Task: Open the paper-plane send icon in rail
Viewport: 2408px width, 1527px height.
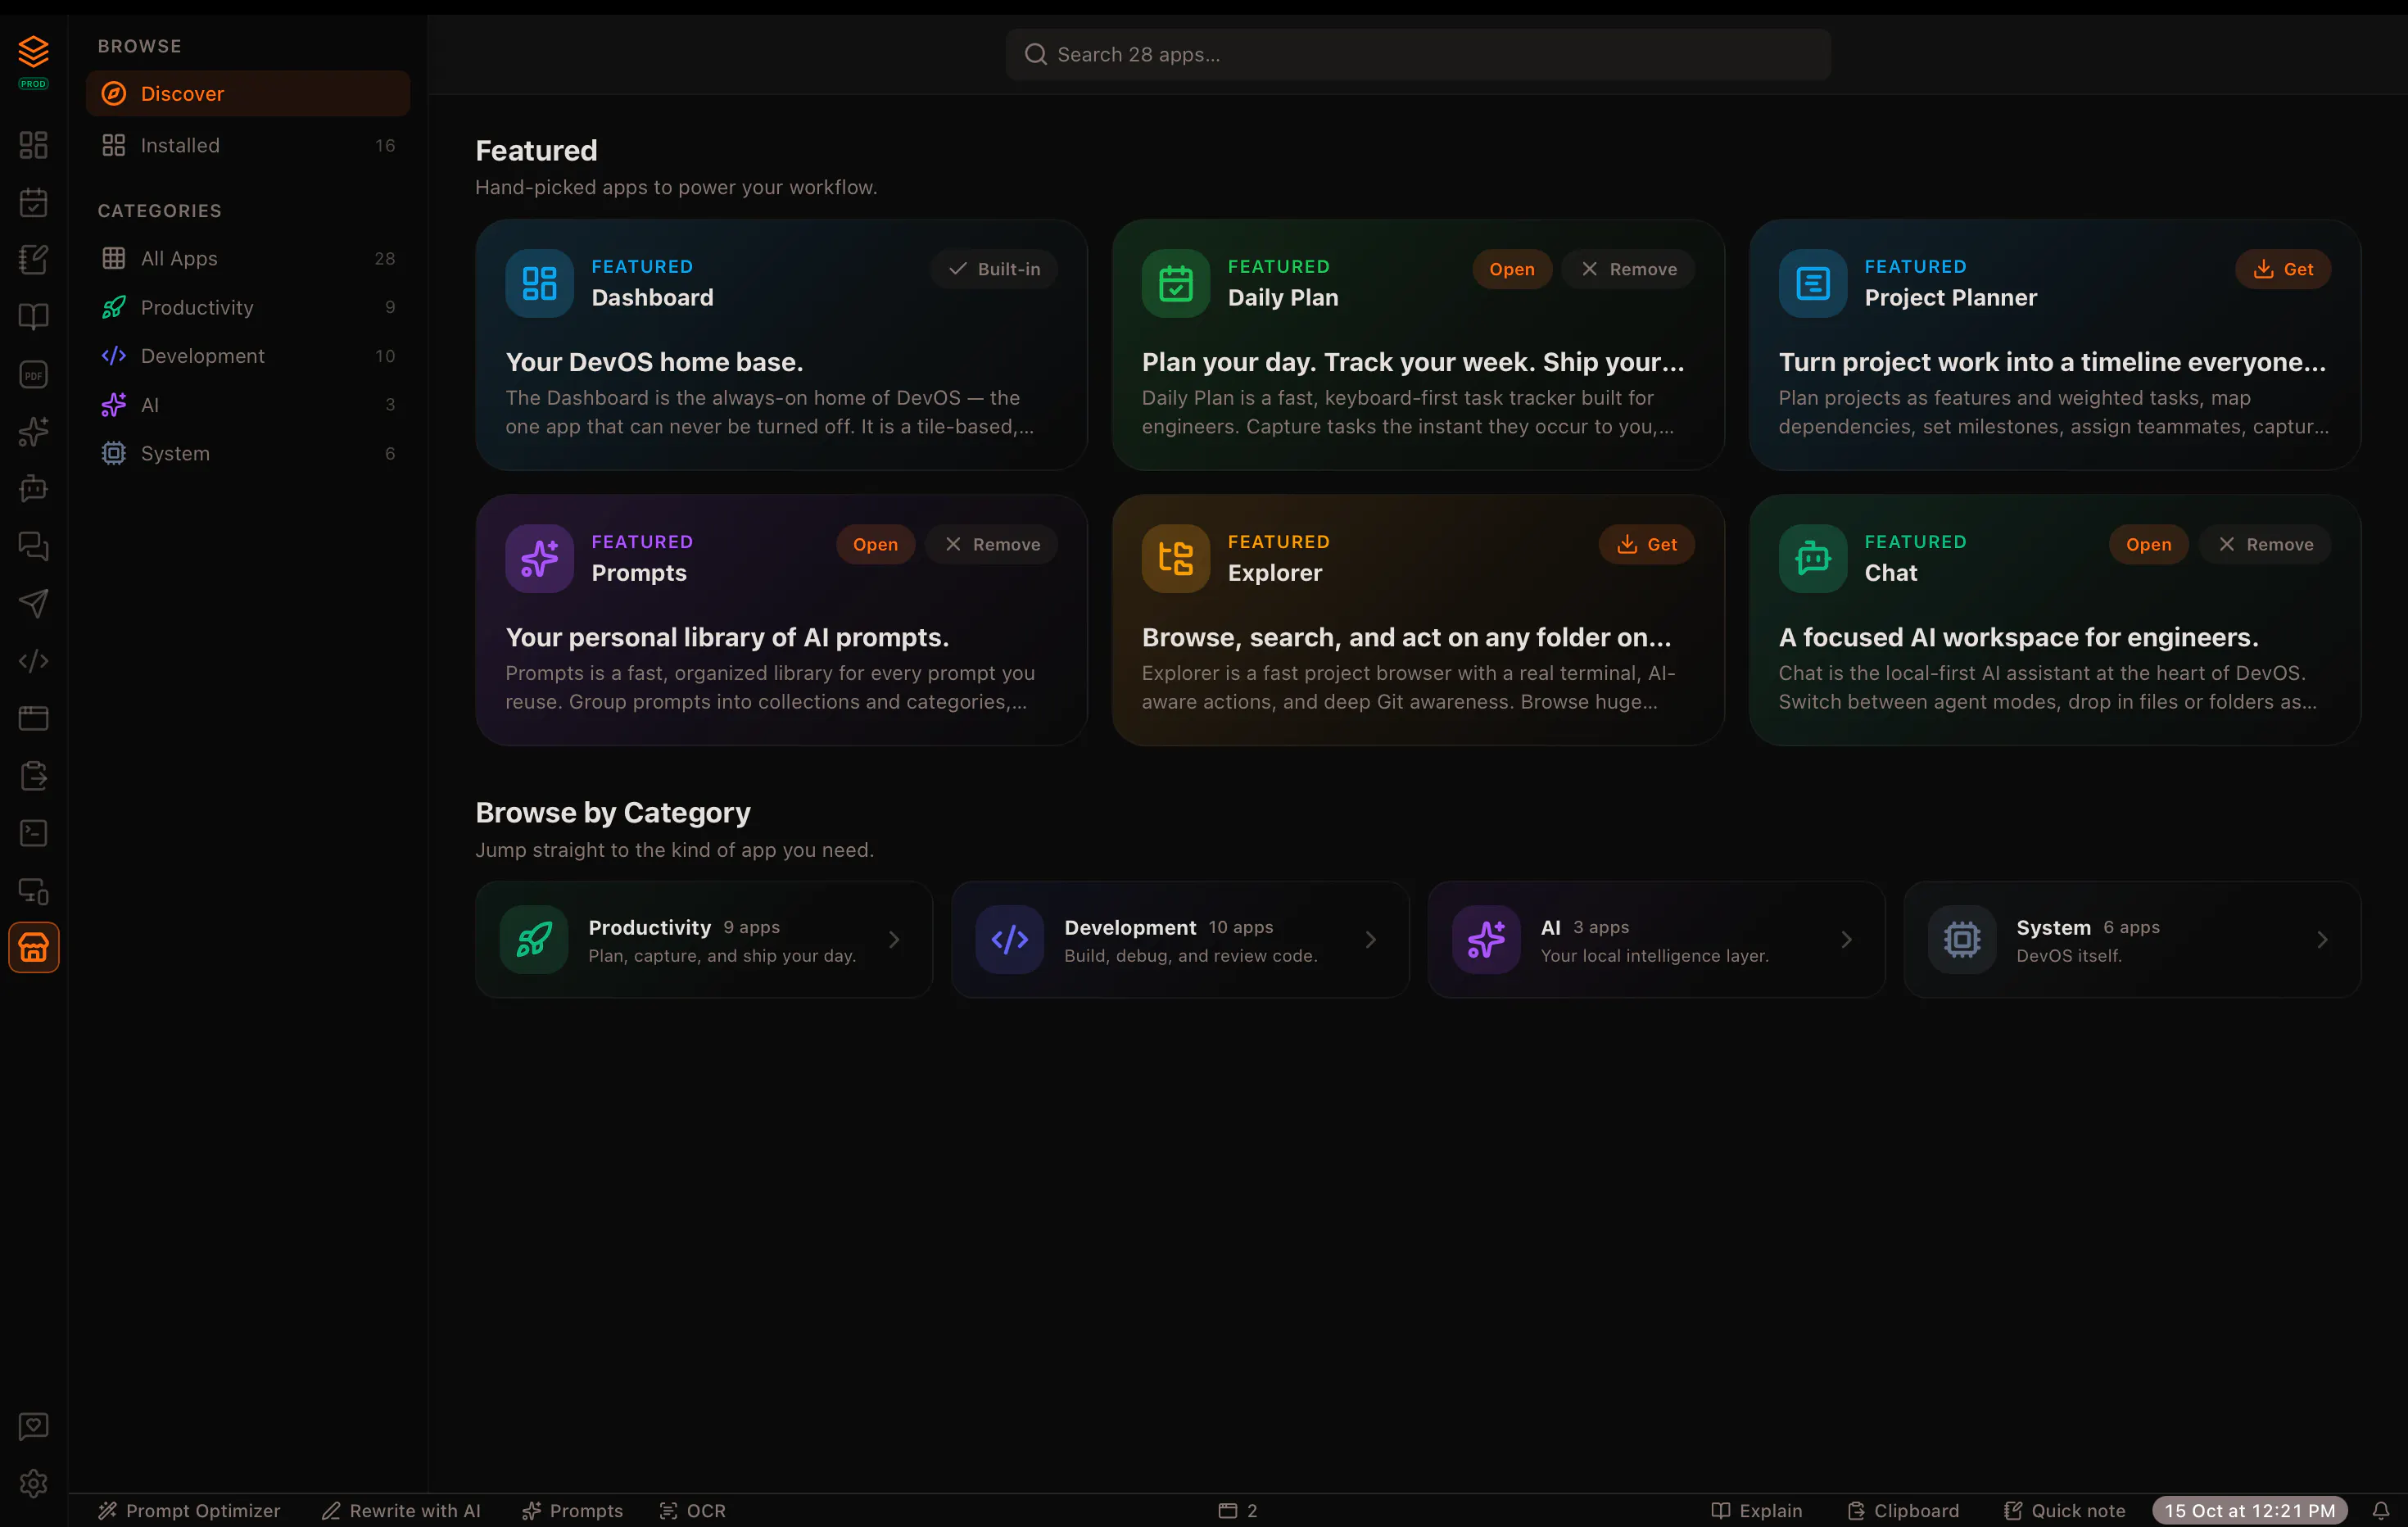Action: click(33, 603)
